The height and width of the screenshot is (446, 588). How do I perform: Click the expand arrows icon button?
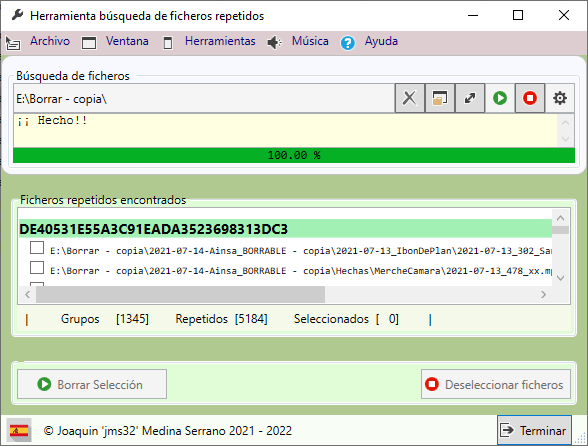click(470, 98)
